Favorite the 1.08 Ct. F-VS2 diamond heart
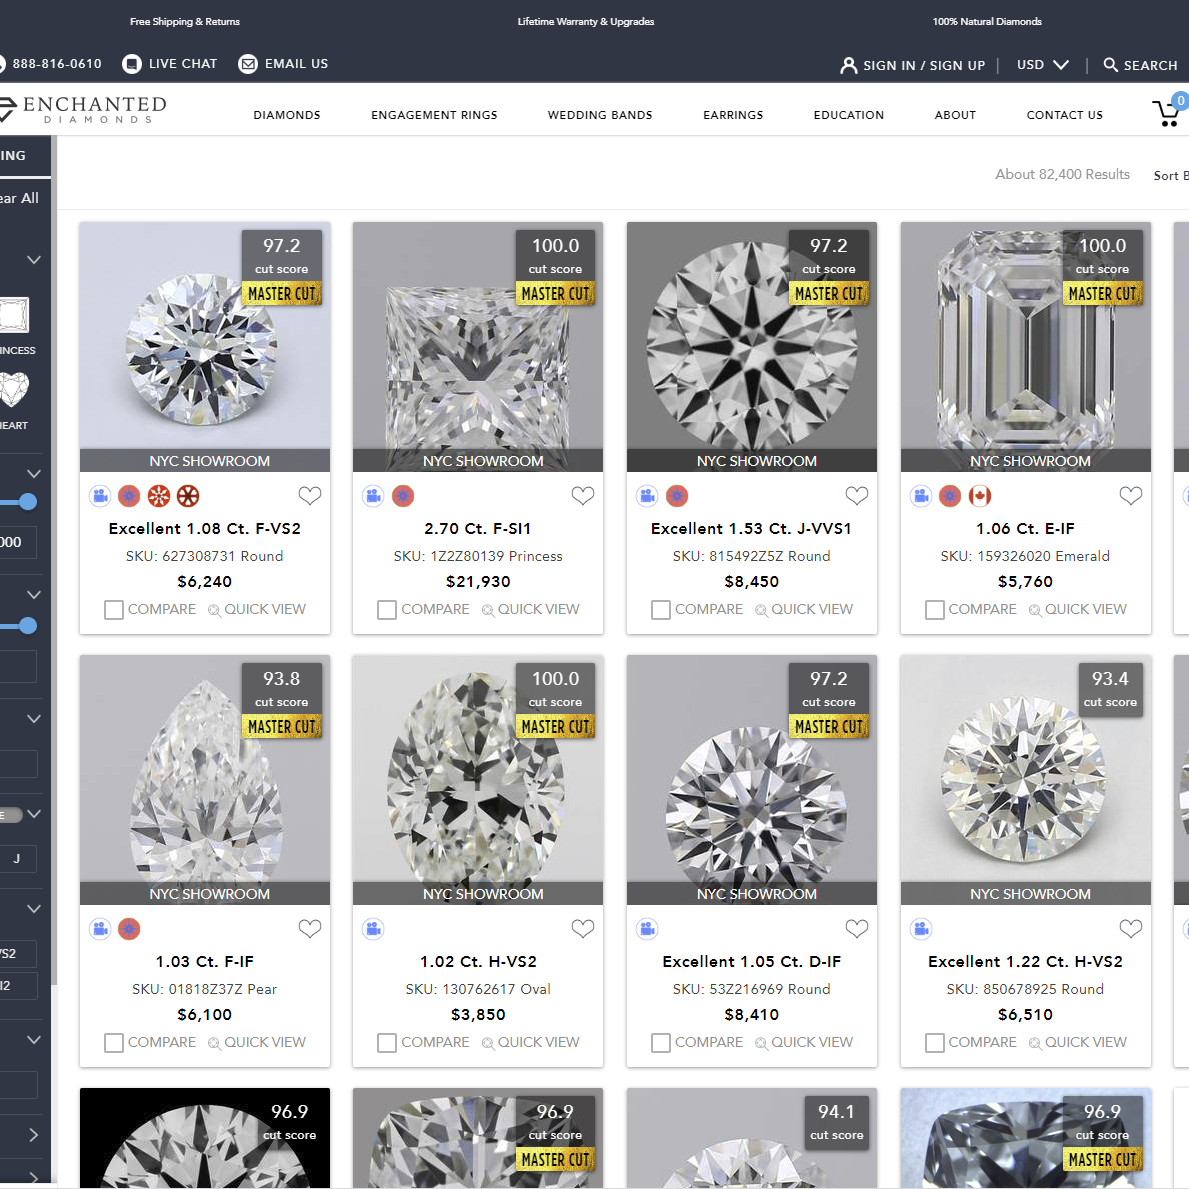This screenshot has width=1189, height=1189. pyautogui.click(x=309, y=495)
